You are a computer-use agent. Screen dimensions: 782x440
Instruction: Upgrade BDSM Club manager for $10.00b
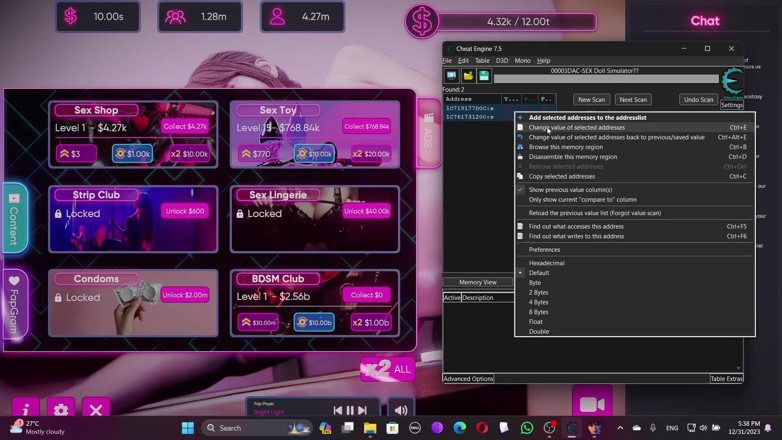(x=314, y=323)
